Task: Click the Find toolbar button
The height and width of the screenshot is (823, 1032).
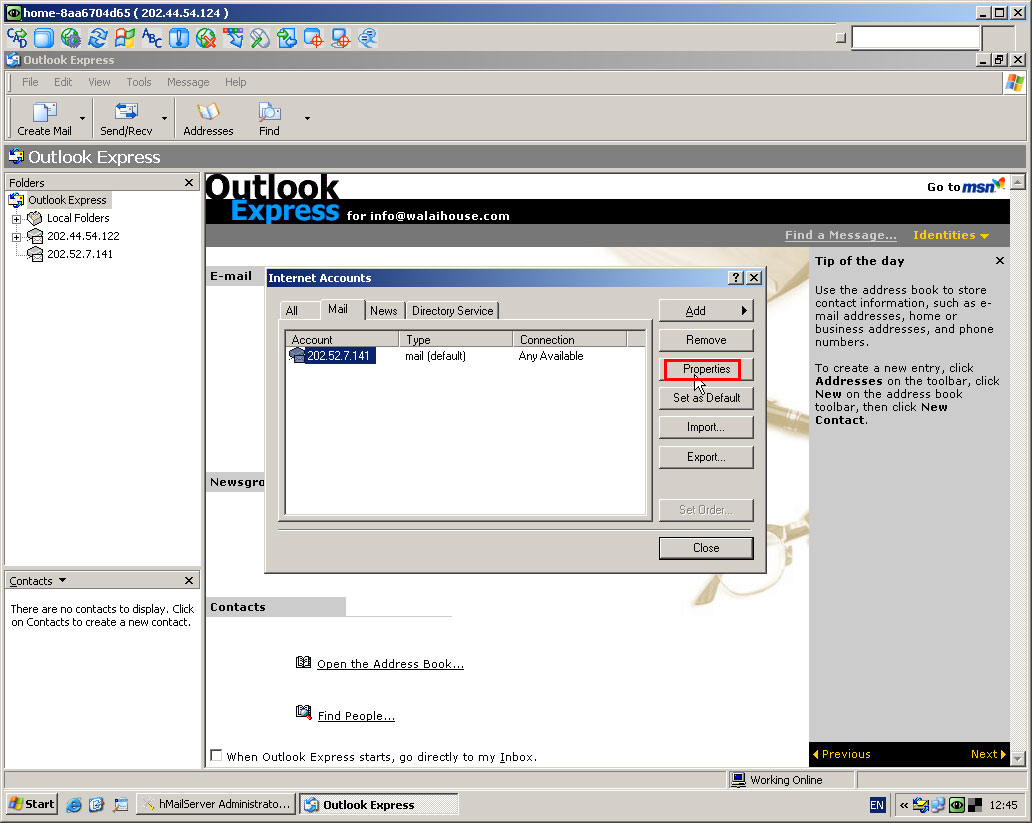Action: (269, 119)
